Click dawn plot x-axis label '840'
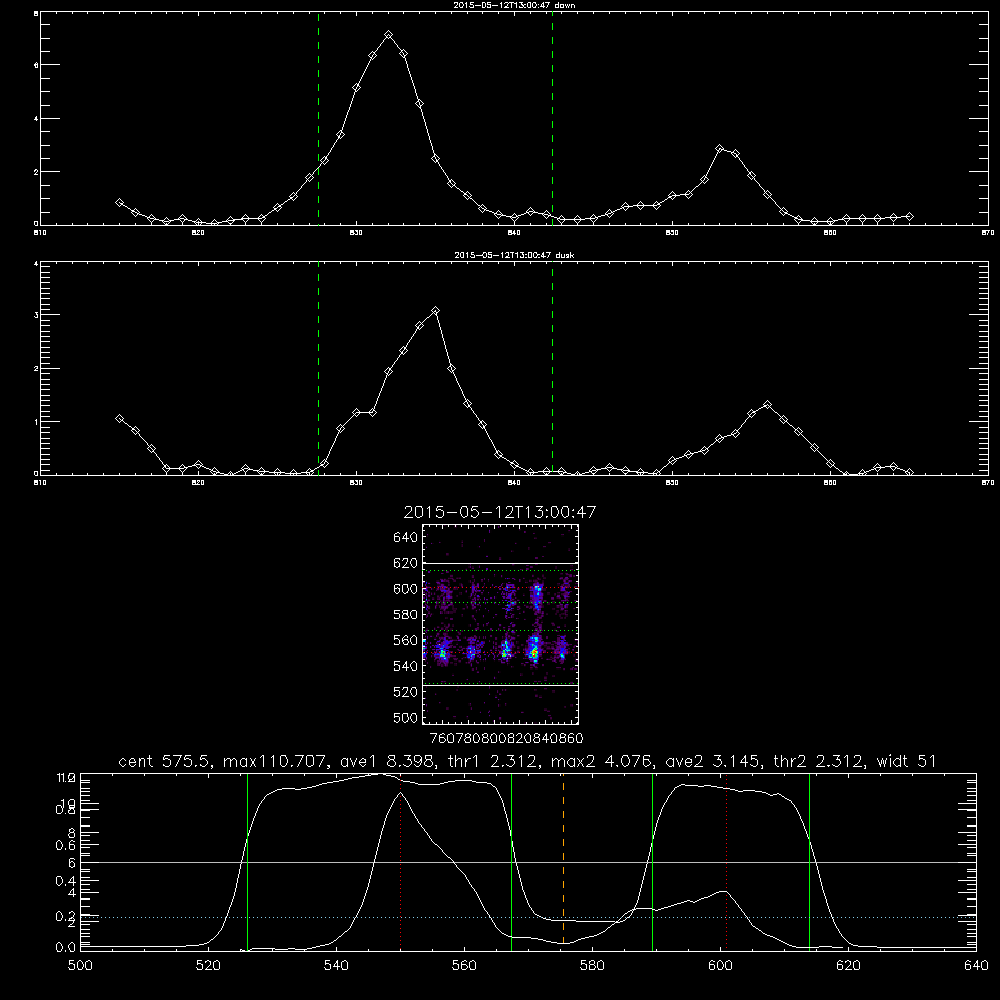The width and height of the screenshot is (1000, 1000). click(x=514, y=233)
